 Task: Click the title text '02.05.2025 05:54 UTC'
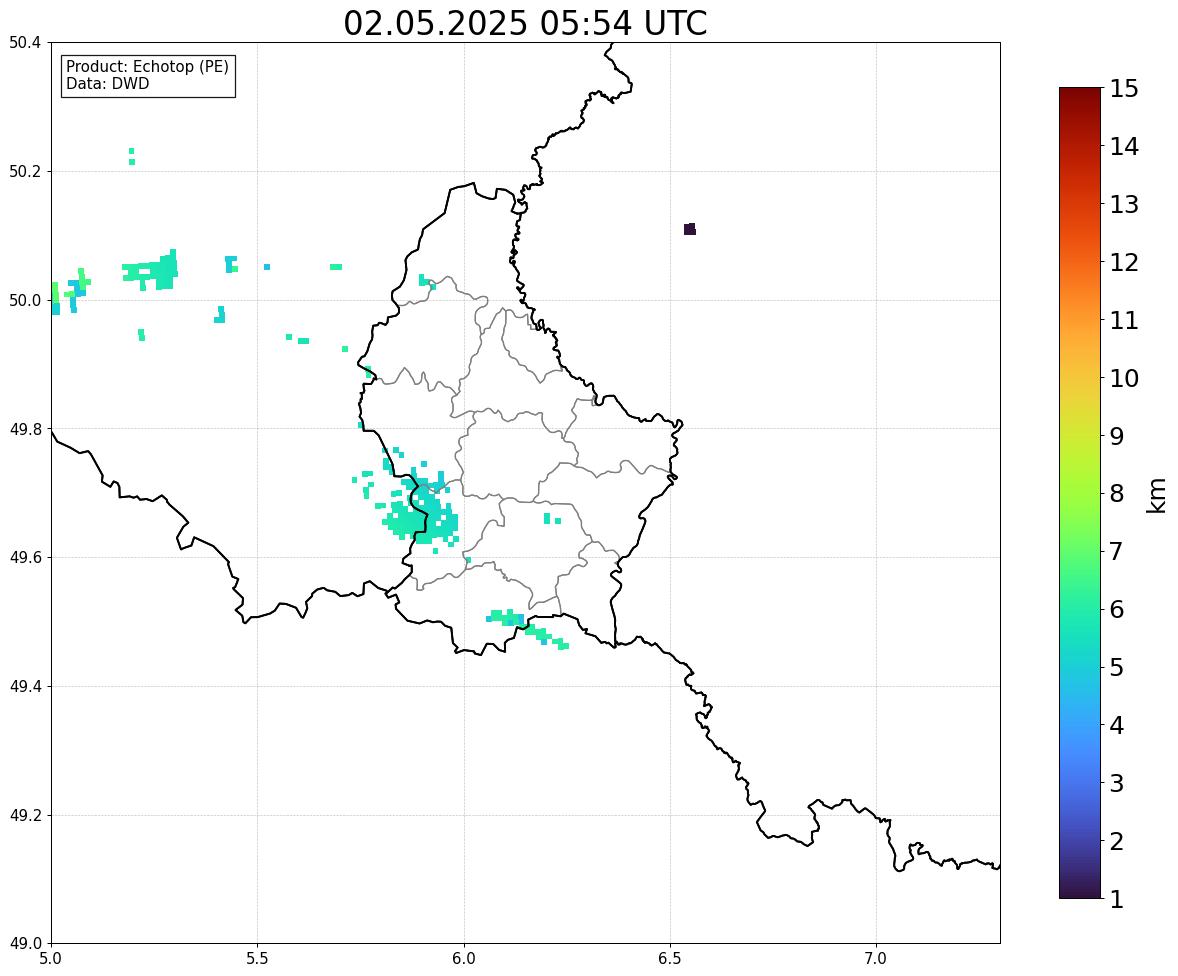(x=525, y=23)
